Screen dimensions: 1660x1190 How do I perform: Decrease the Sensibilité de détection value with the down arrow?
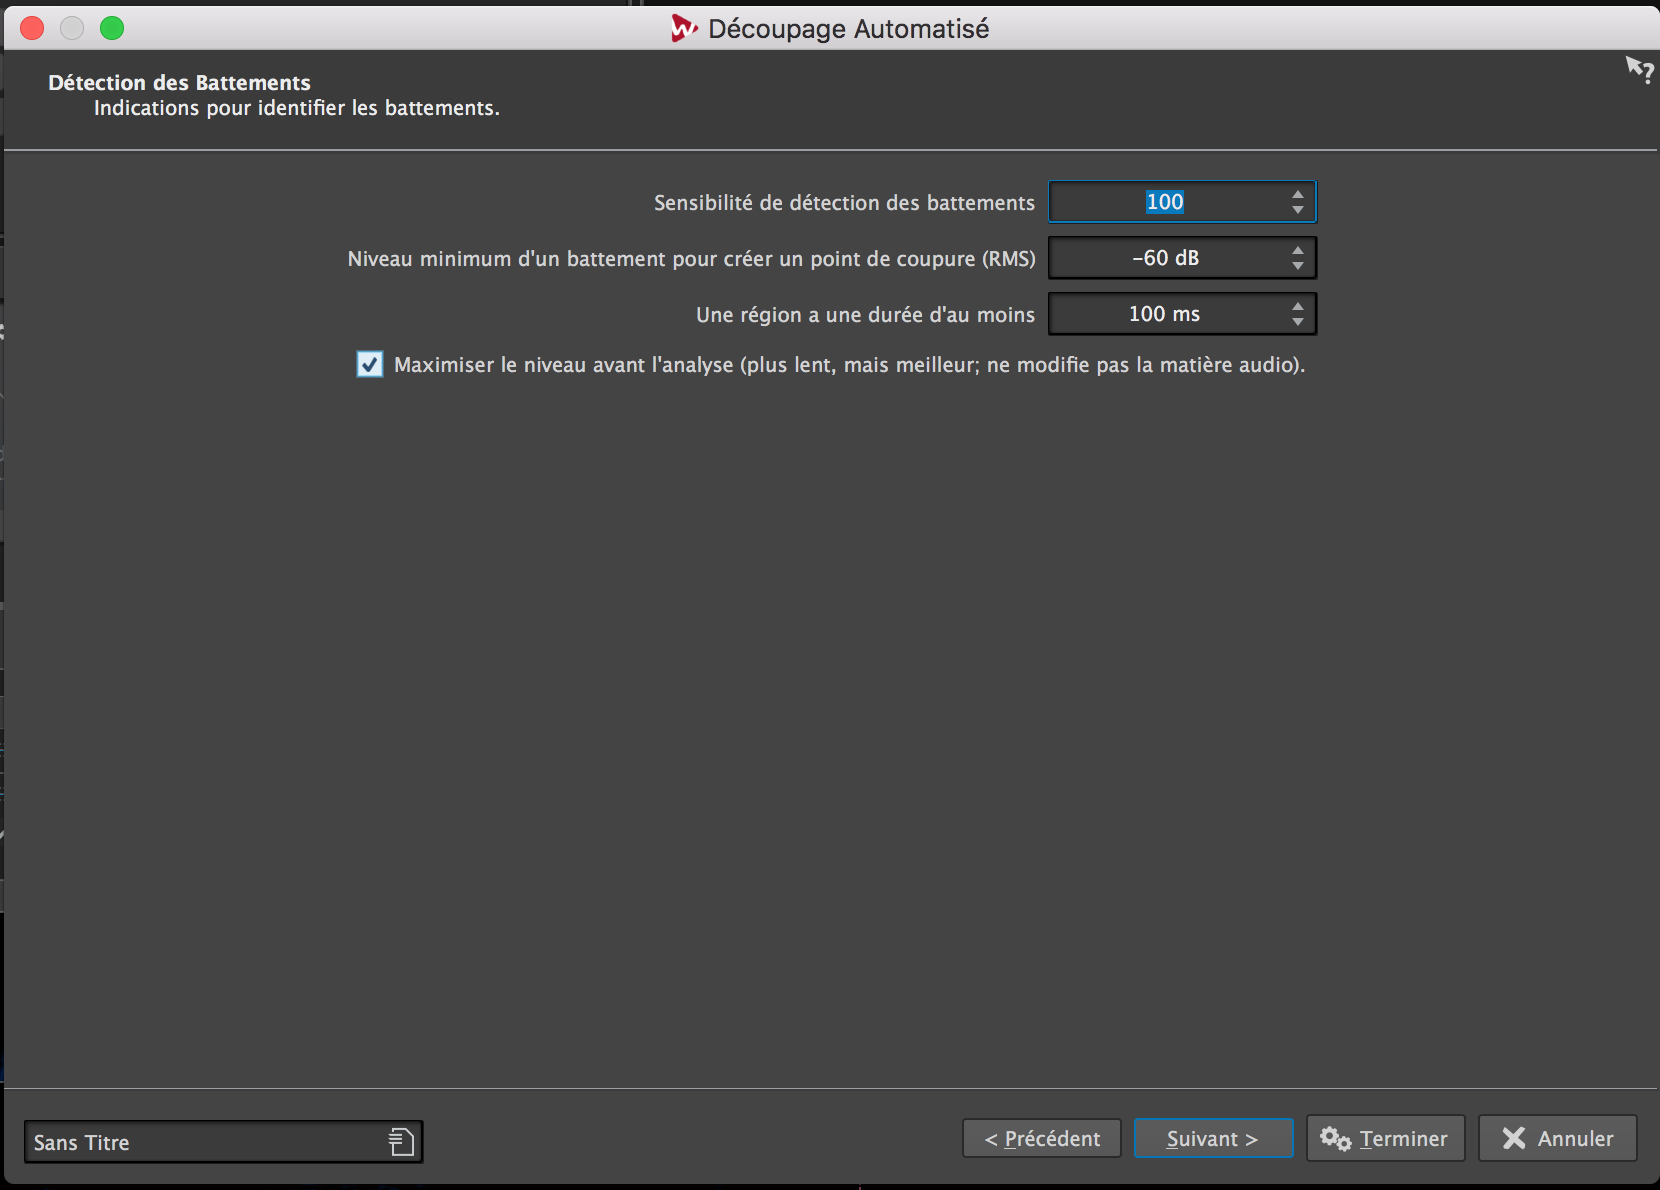point(1297,210)
